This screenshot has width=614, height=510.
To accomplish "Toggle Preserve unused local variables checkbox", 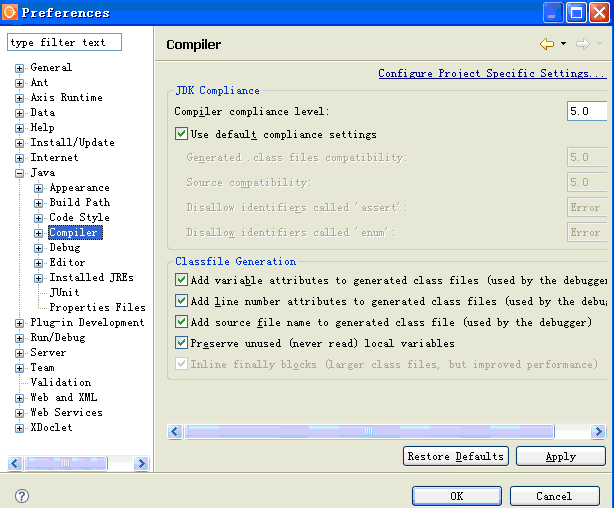I will 181,343.
